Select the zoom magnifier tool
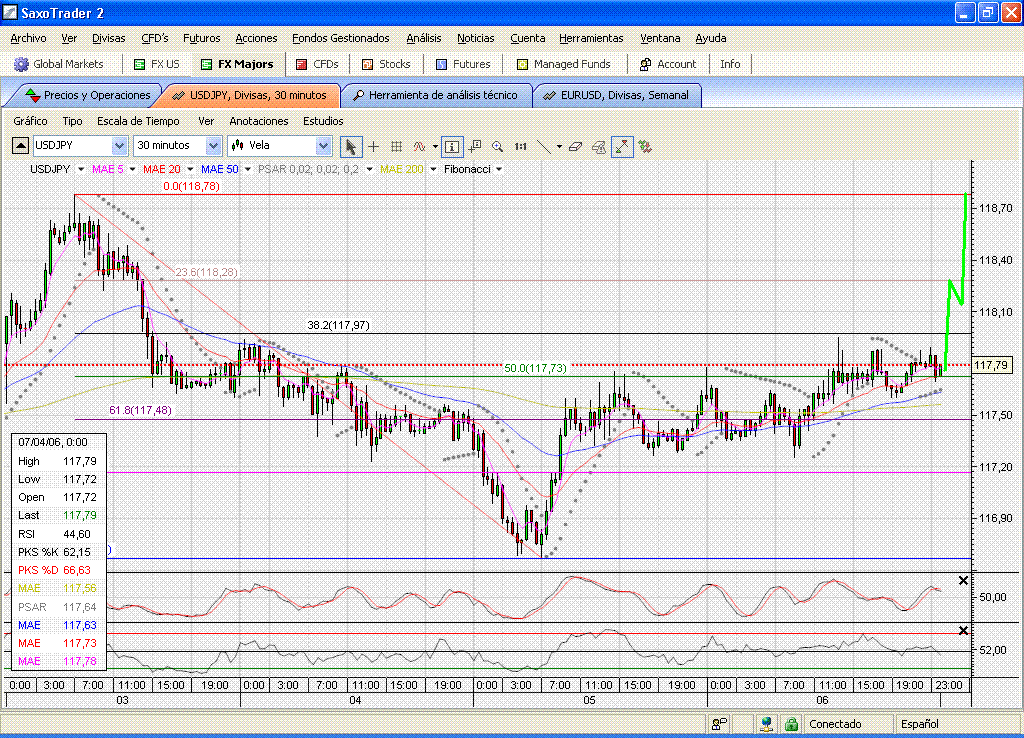1024x738 pixels. tap(498, 146)
